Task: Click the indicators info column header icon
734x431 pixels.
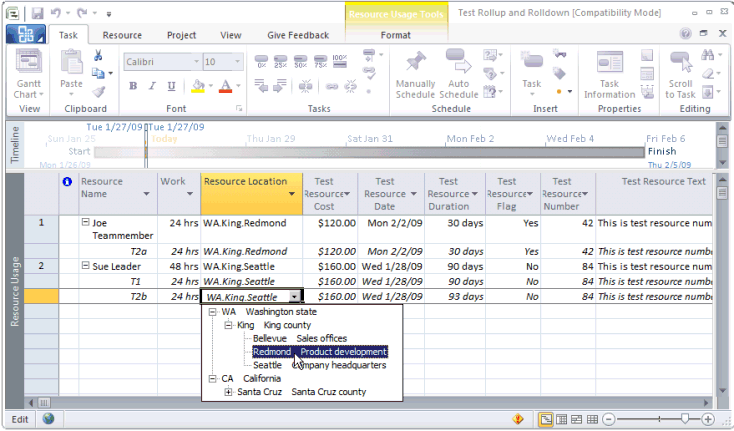Action: pyautogui.click(x=67, y=182)
